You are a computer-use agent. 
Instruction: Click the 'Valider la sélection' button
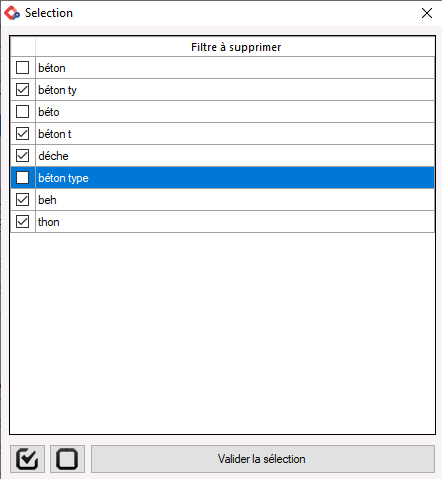263,459
